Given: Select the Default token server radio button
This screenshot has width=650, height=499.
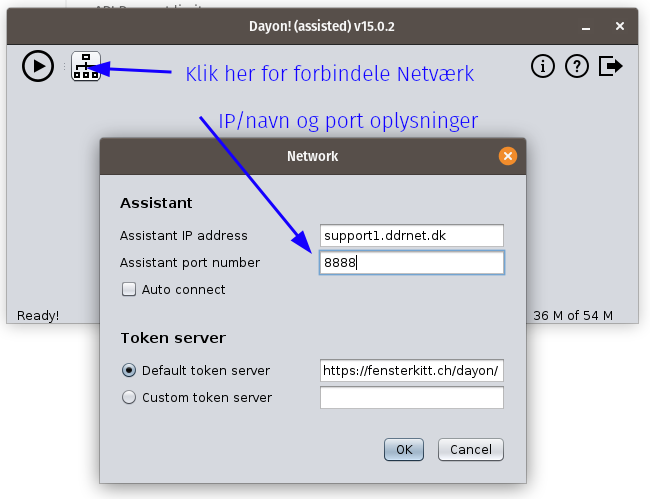Looking at the screenshot, I should pyautogui.click(x=129, y=370).
